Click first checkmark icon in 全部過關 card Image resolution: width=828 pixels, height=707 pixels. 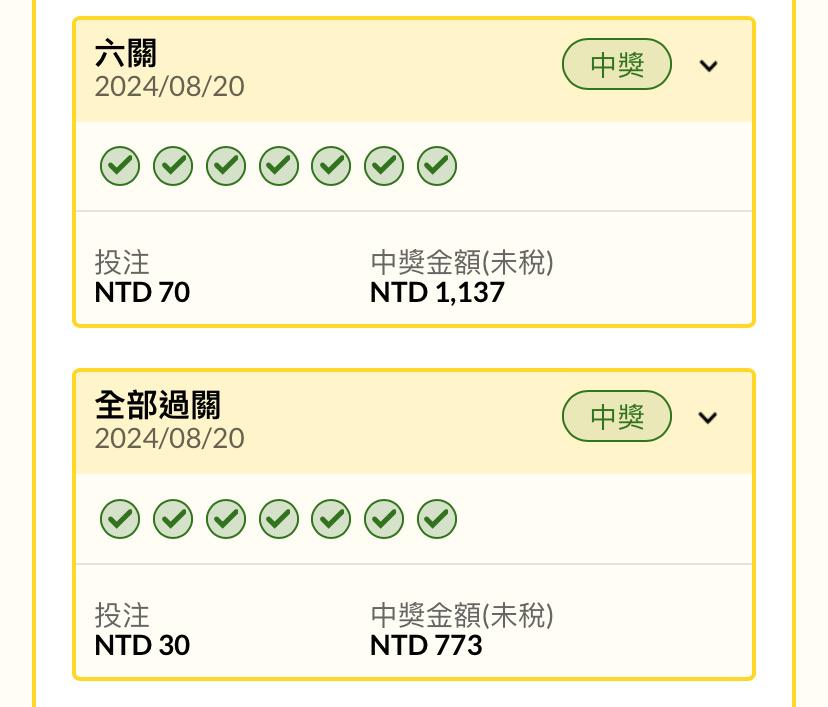tap(120, 519)
